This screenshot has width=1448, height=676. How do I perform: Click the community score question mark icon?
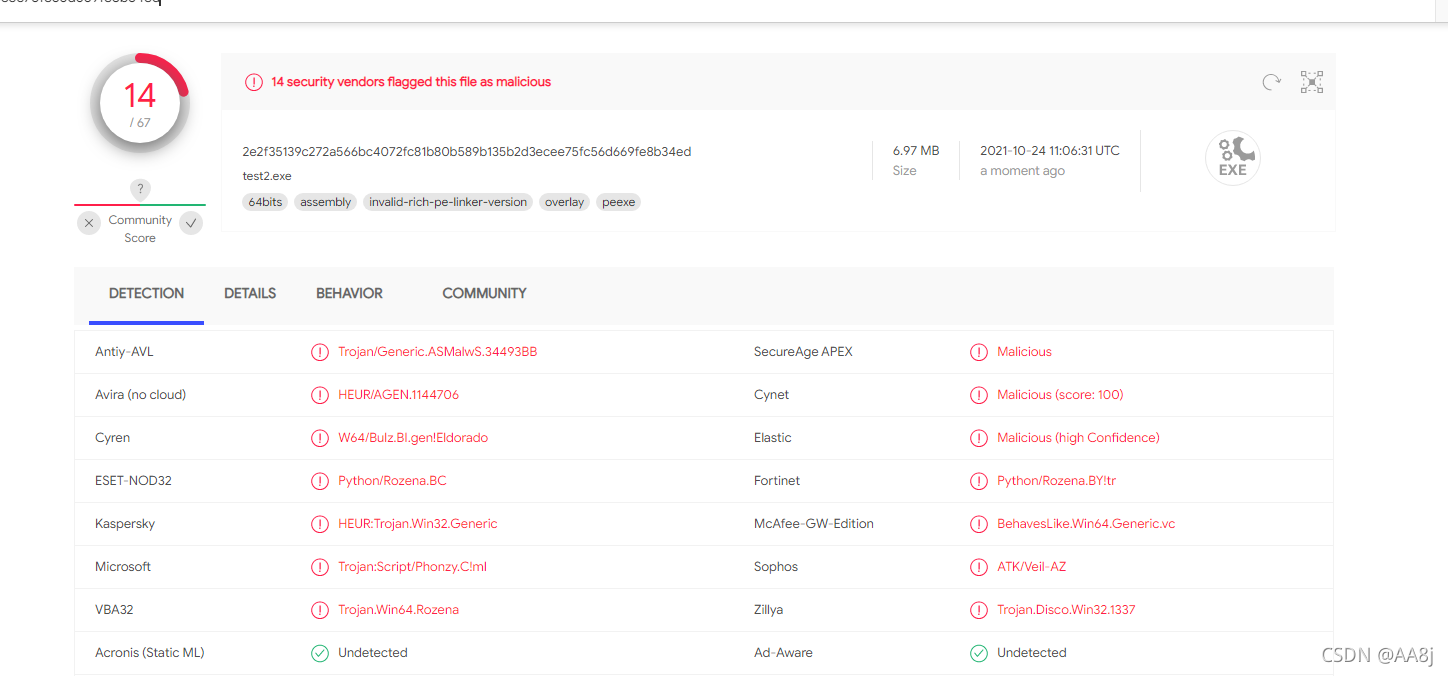(x=140, y=189)
